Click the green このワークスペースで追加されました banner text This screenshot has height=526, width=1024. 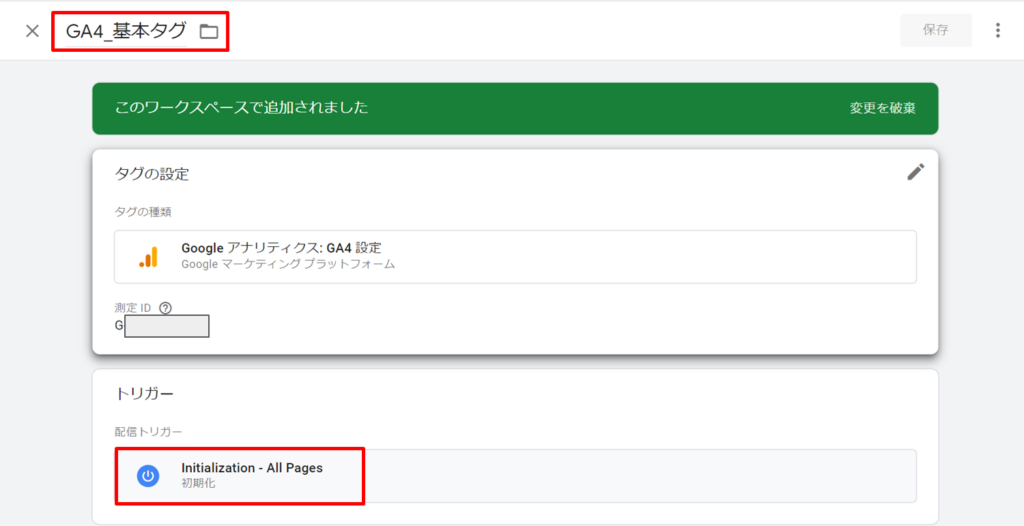click(242, 108)
